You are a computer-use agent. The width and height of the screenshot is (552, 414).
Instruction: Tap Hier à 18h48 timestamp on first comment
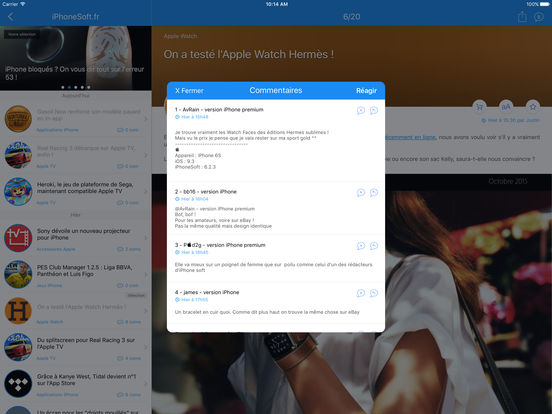[192, 117]
